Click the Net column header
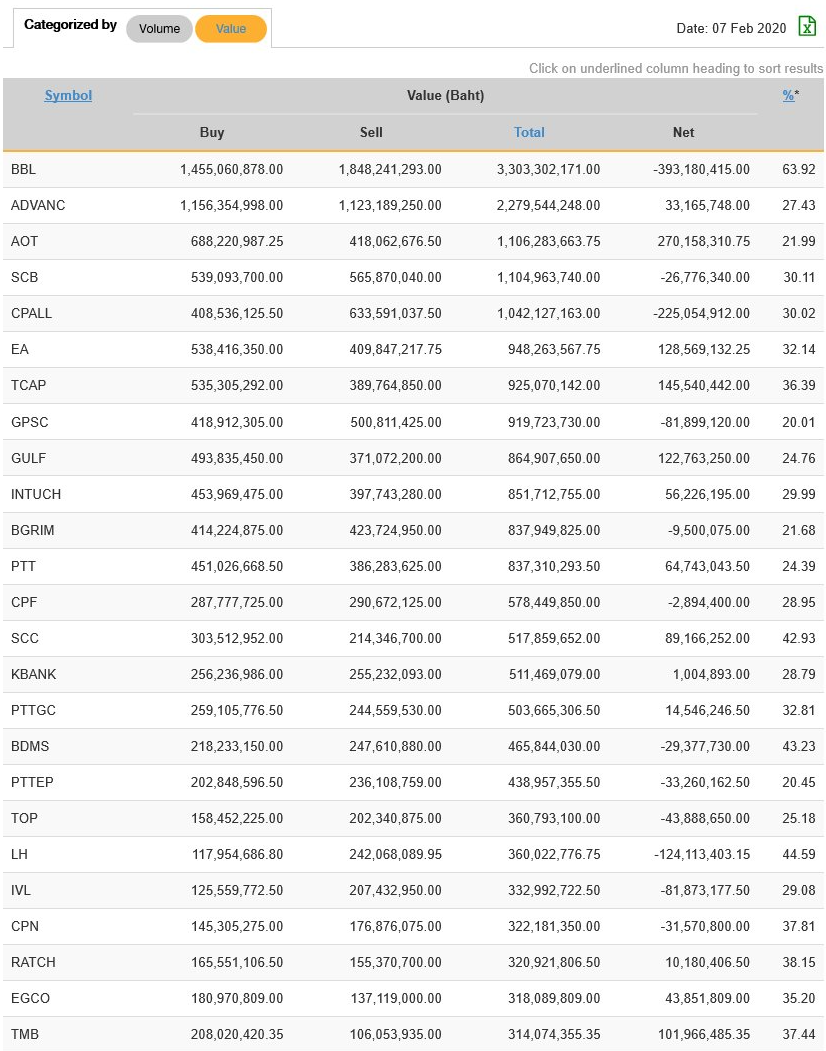Viewport: 826px width, 1051px height. (684, 132)
